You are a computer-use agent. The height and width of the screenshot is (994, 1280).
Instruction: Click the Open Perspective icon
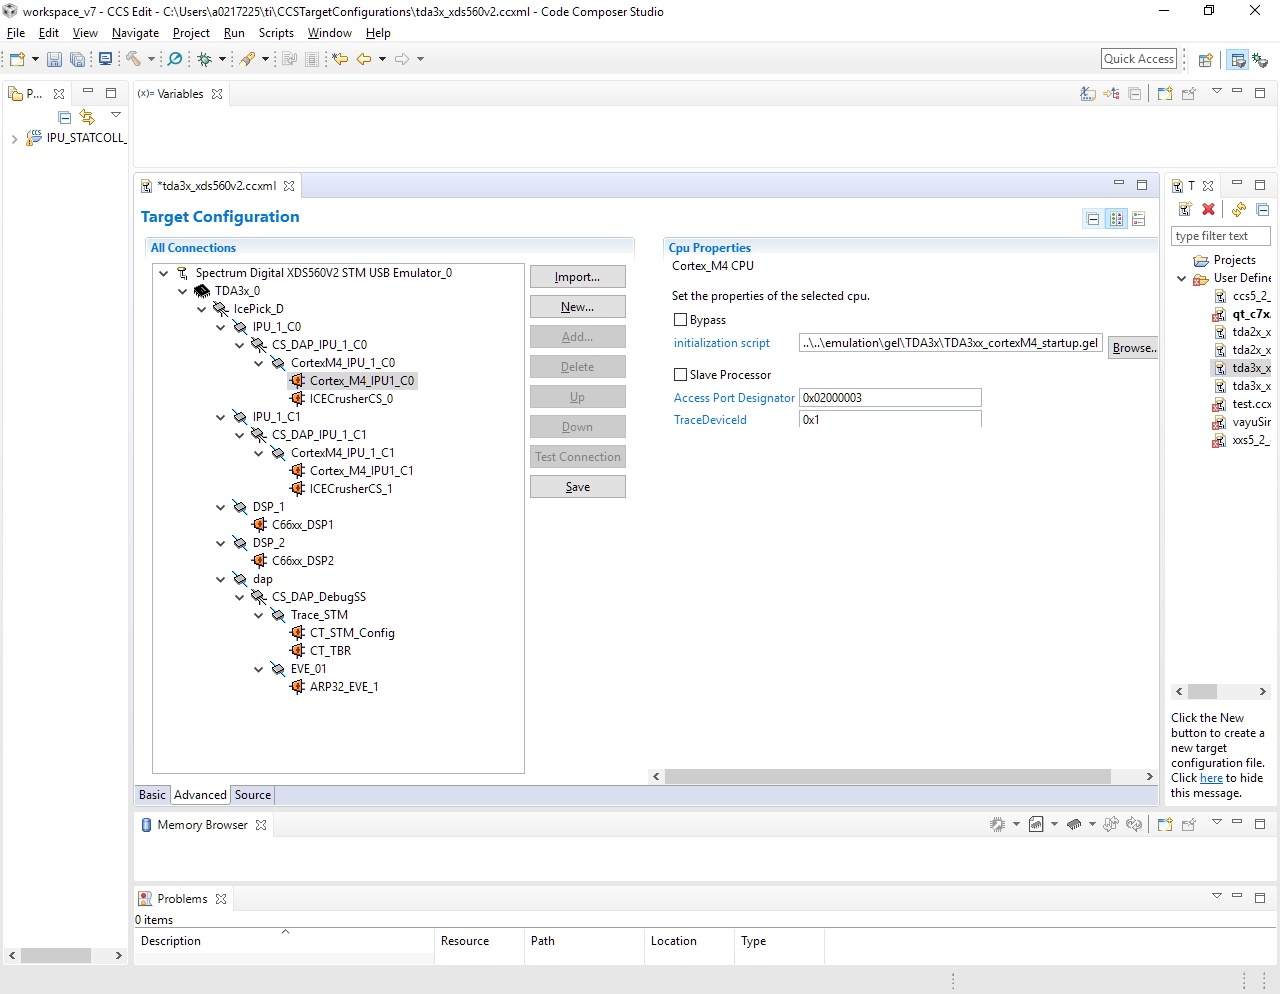[1206, 60]
